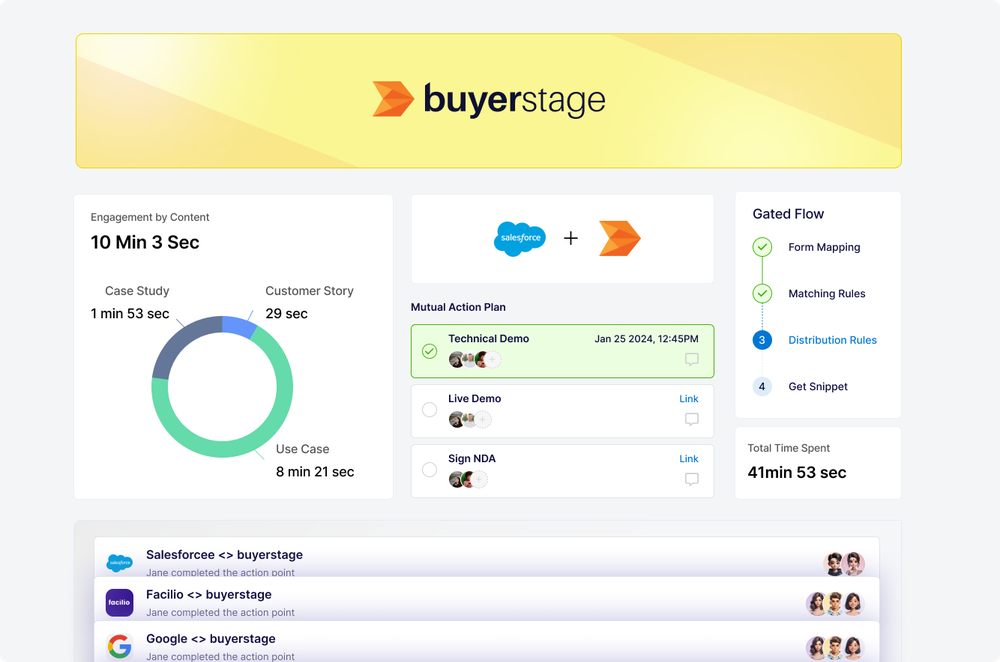Click the '41min 53 sec' total time value

click(x=797, y=473)
